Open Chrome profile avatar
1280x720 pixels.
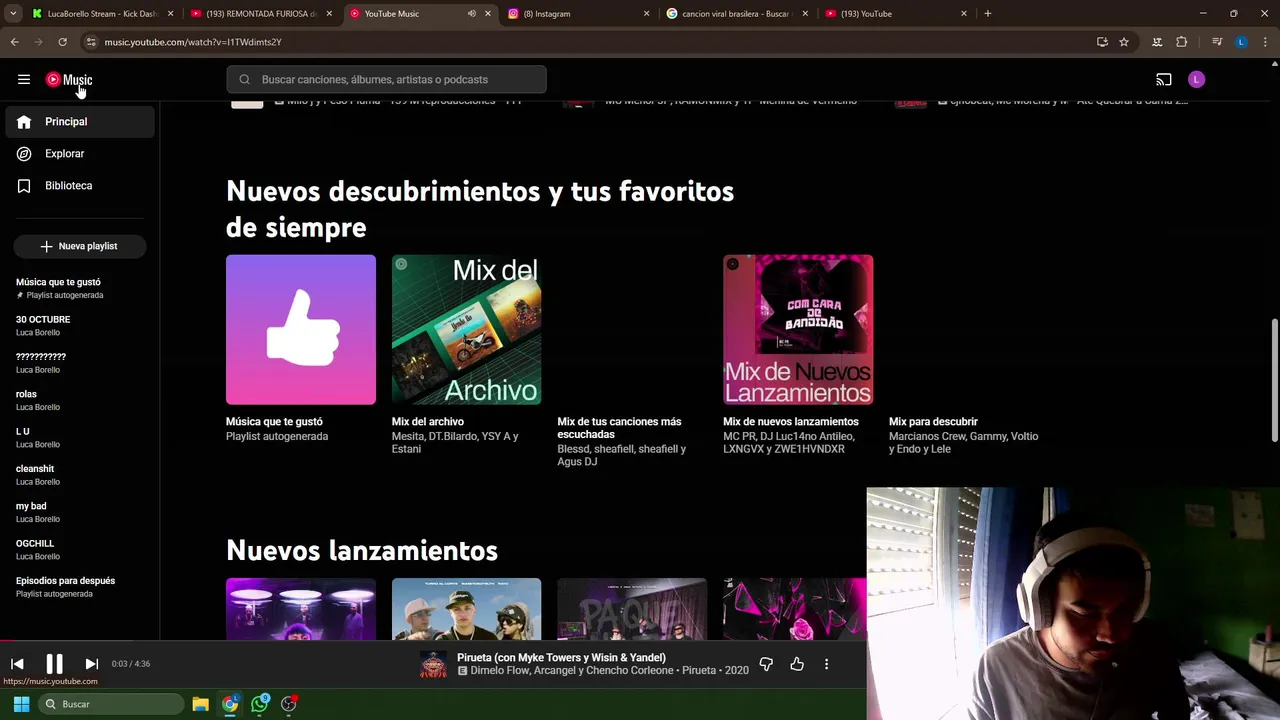(1241, 42)
